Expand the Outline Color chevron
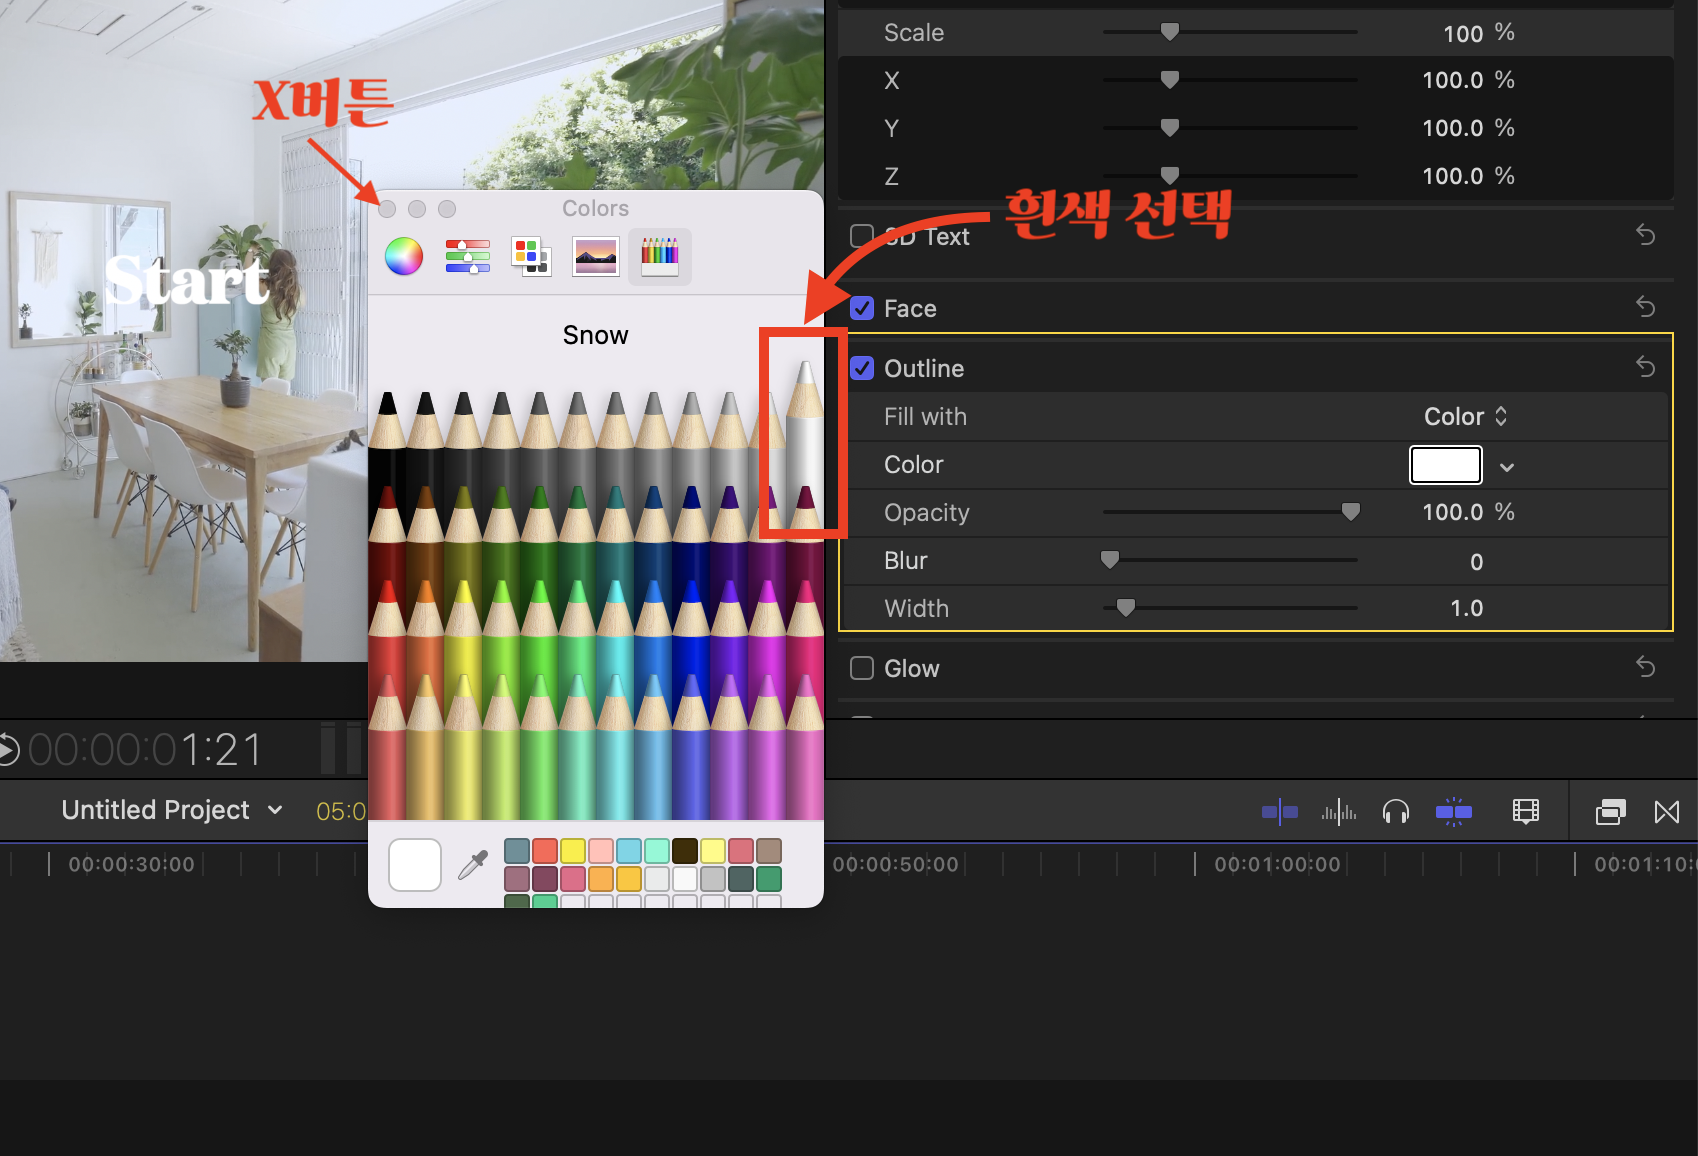Screen dimensions: 1698x1156 point(1507,467)
